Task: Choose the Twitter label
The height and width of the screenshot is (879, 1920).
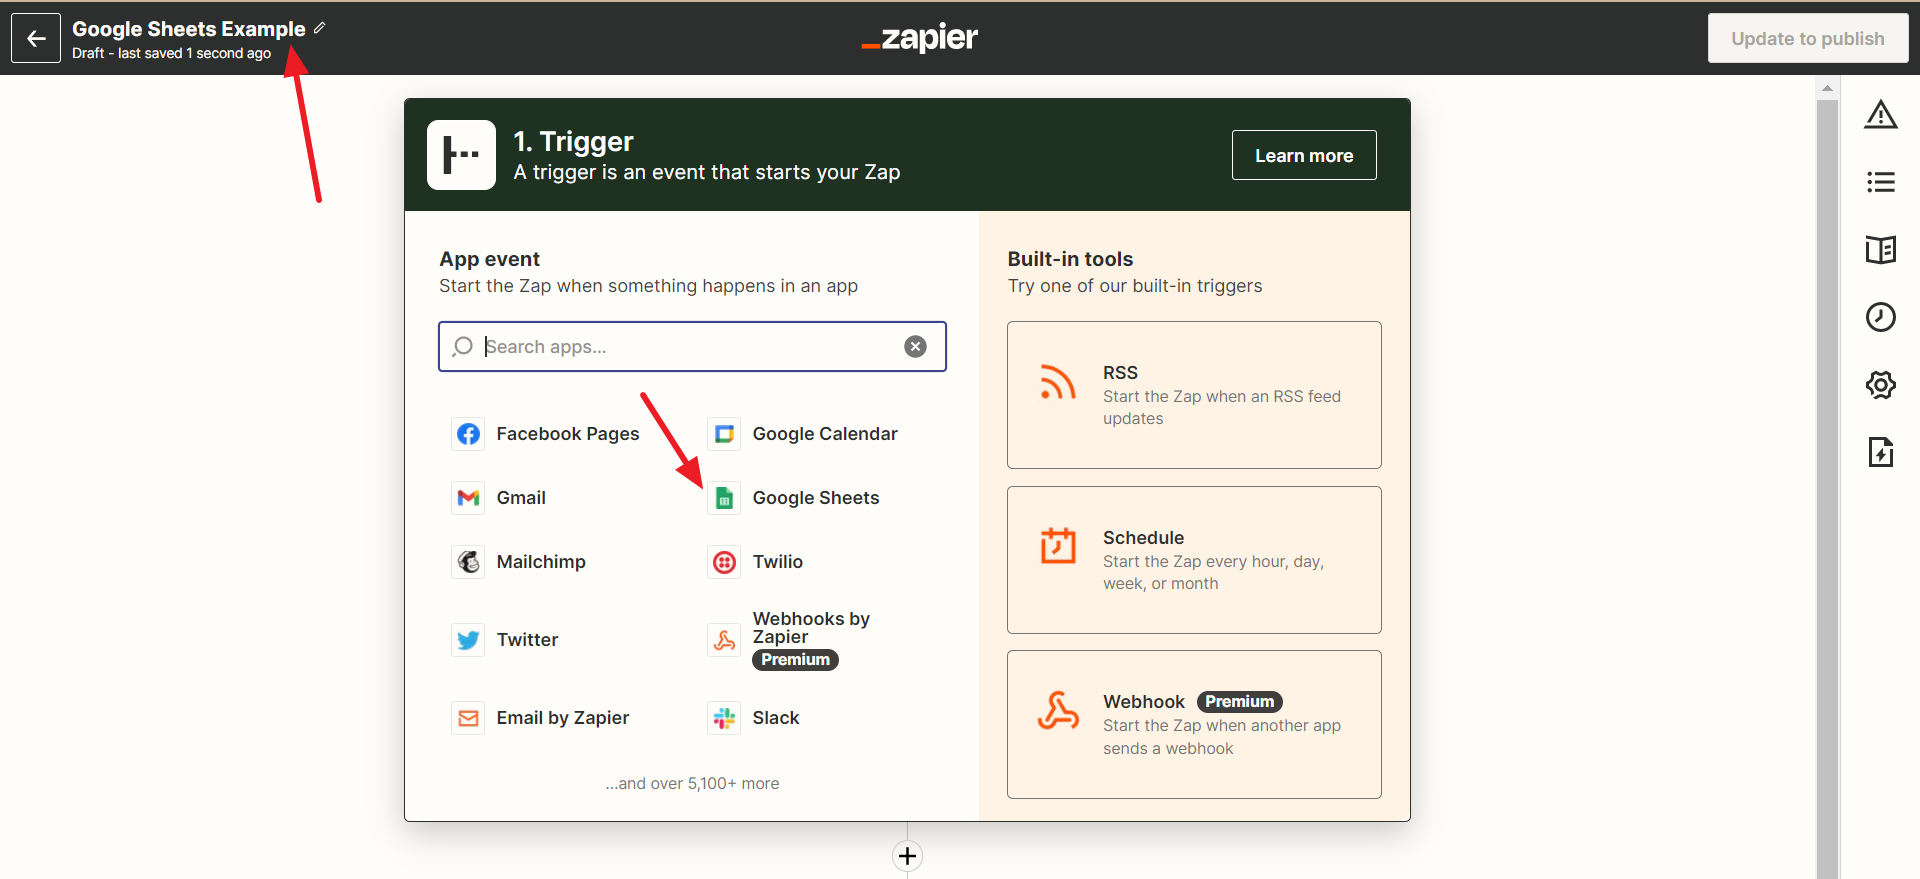Action: coord(527,640)
